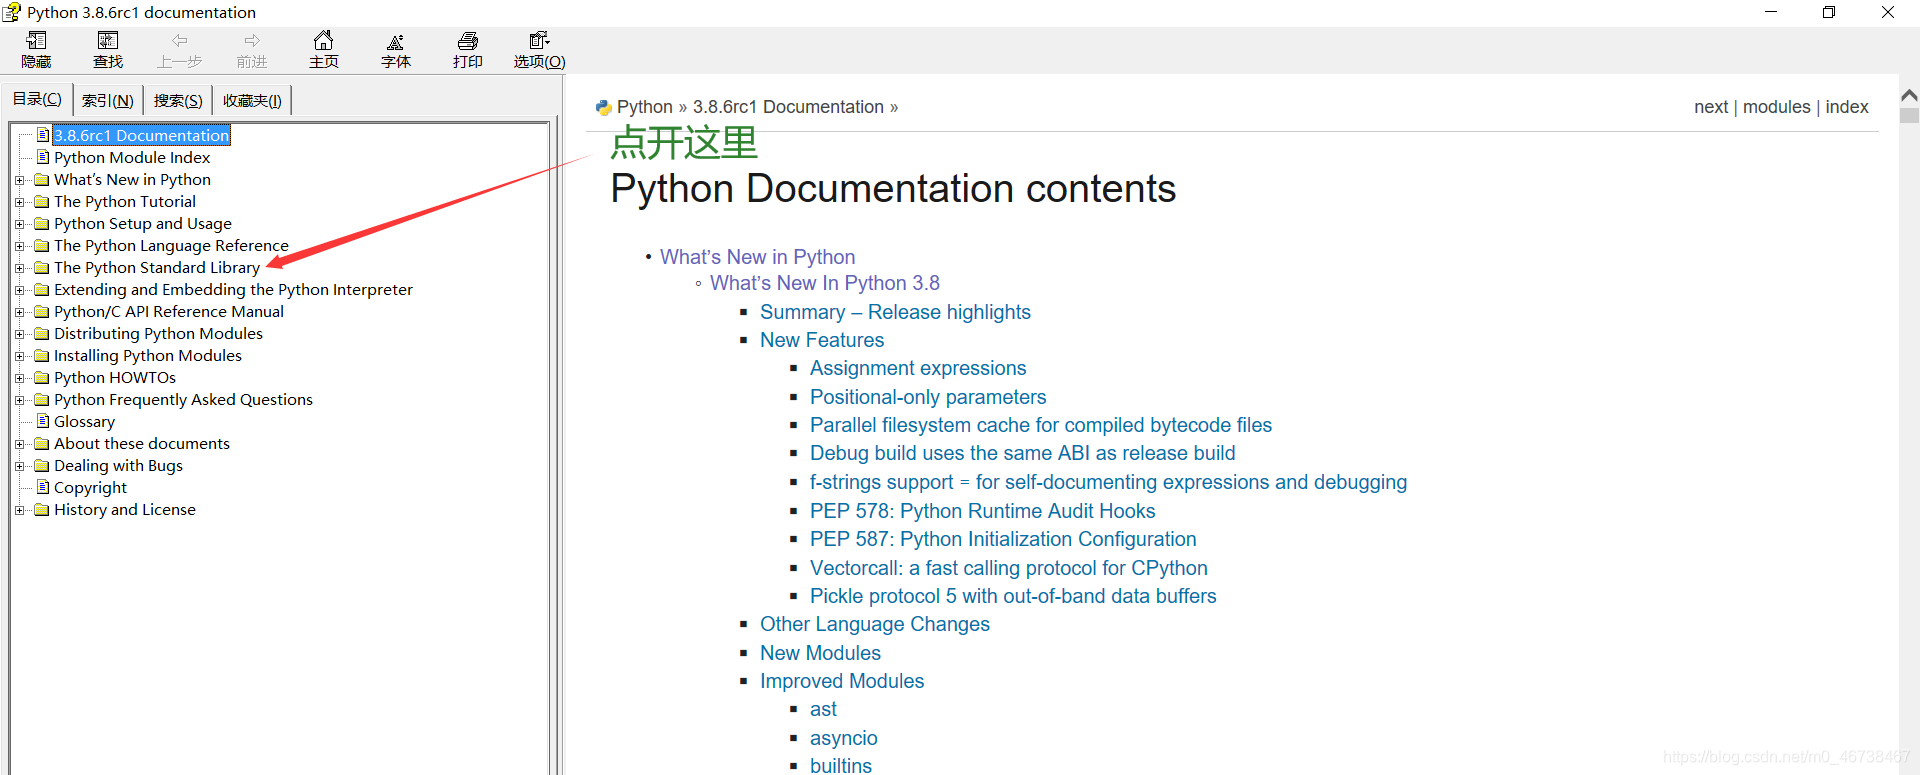Expand Distributing Python Modules node
1920x775 pixels.
20,334
